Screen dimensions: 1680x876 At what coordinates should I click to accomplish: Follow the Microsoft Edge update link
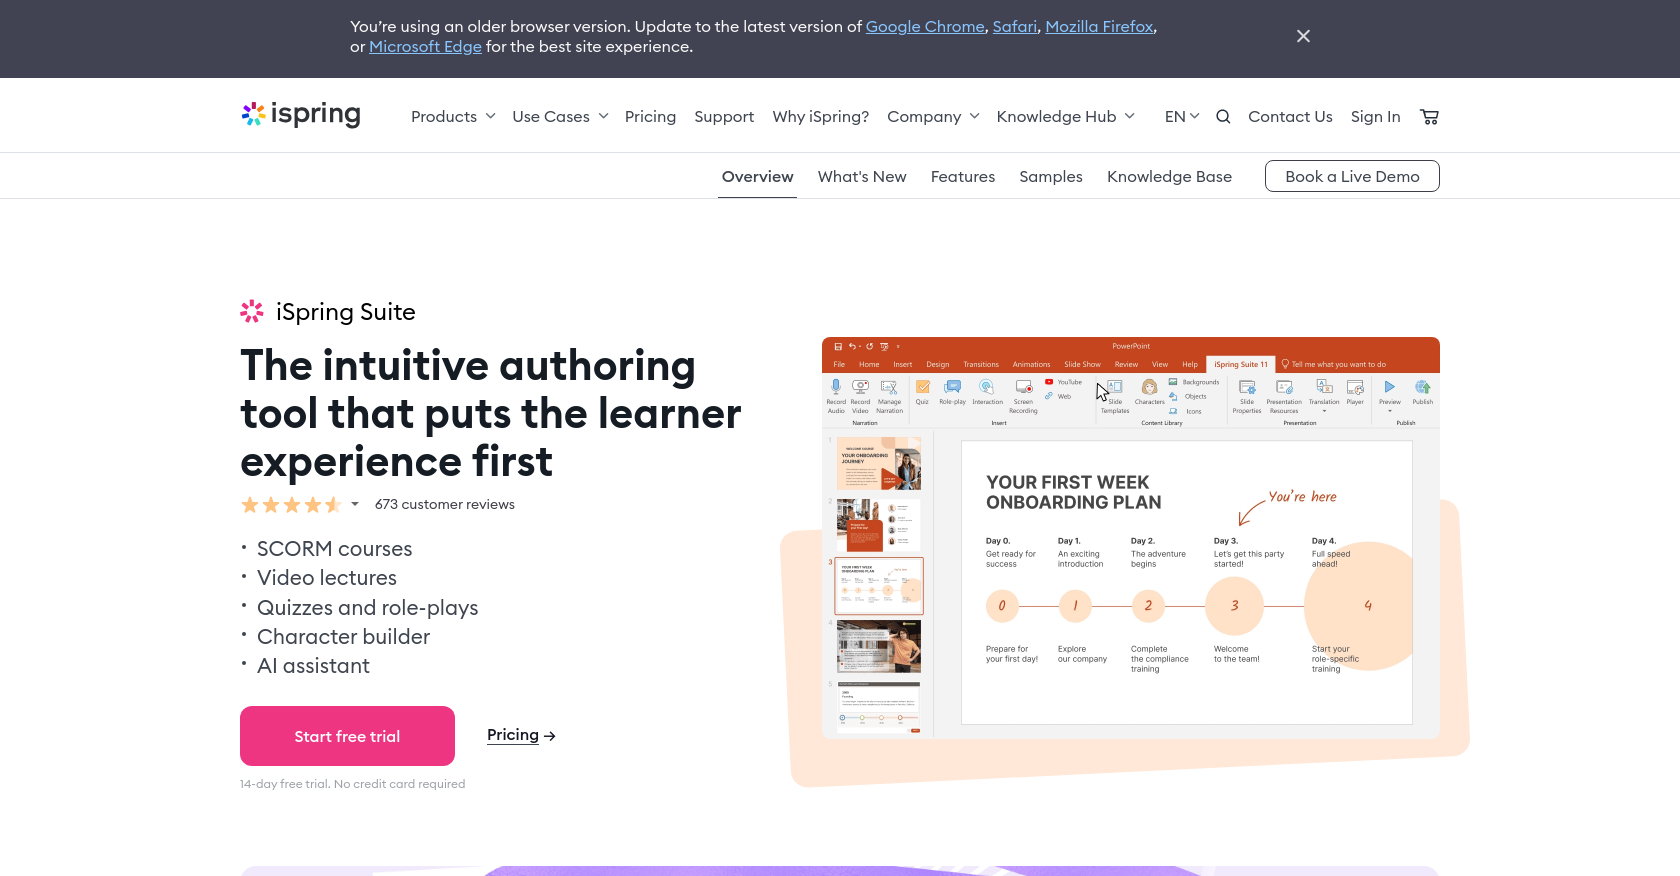(x=425, y=47)
